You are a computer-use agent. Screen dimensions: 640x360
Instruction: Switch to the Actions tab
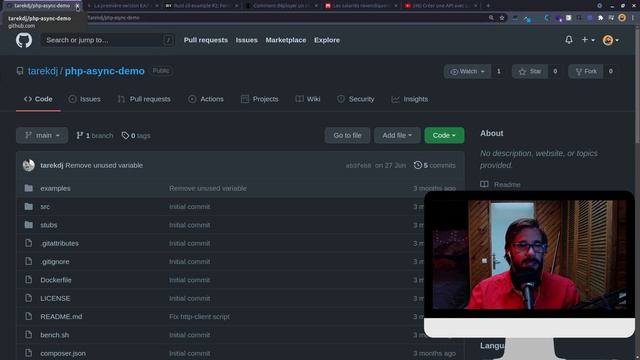pos(206,99)
